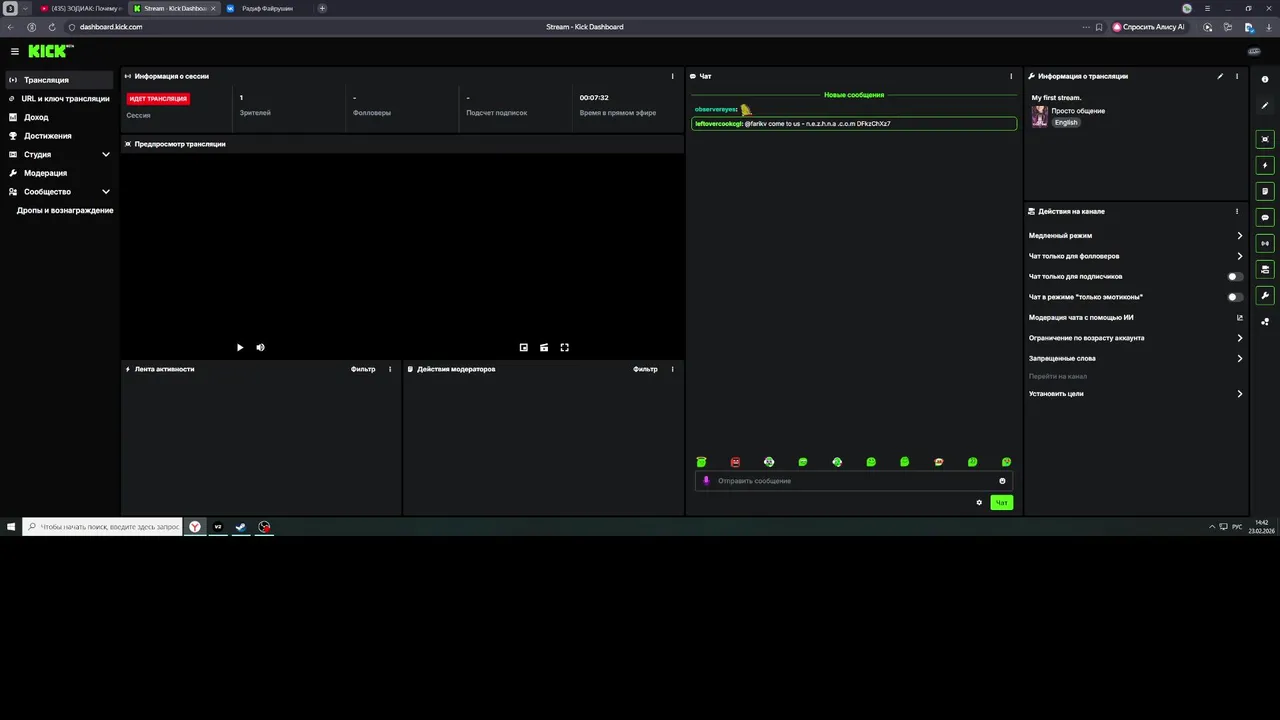Open URL и ключ трансляции in the sidebar

click(x=59, y=98)
